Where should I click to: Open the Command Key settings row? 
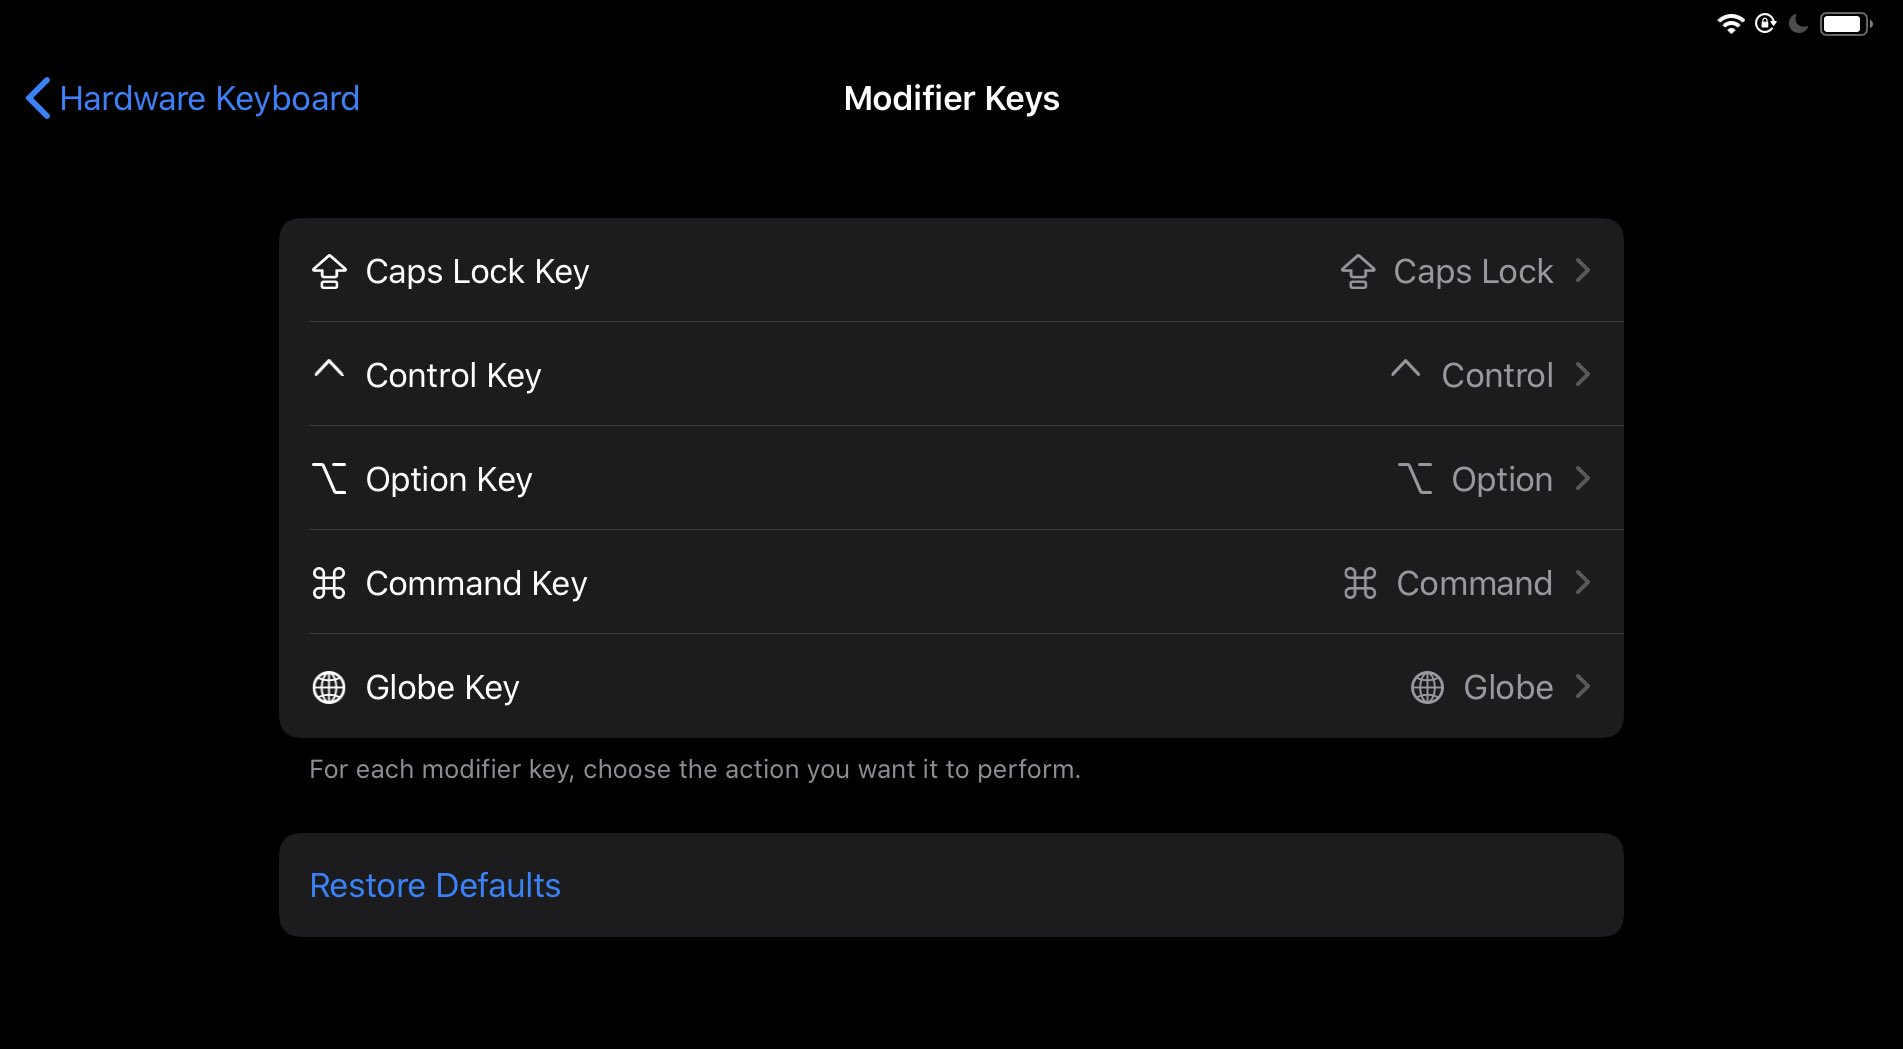point(950,583)
